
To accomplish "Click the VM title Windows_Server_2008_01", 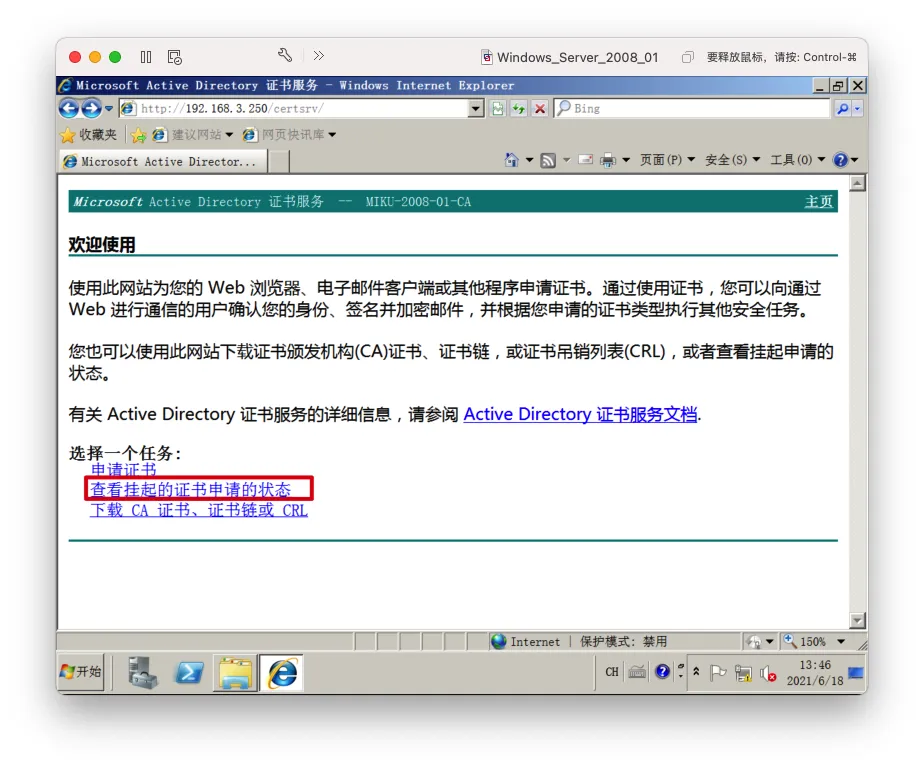I will [577, 57].
